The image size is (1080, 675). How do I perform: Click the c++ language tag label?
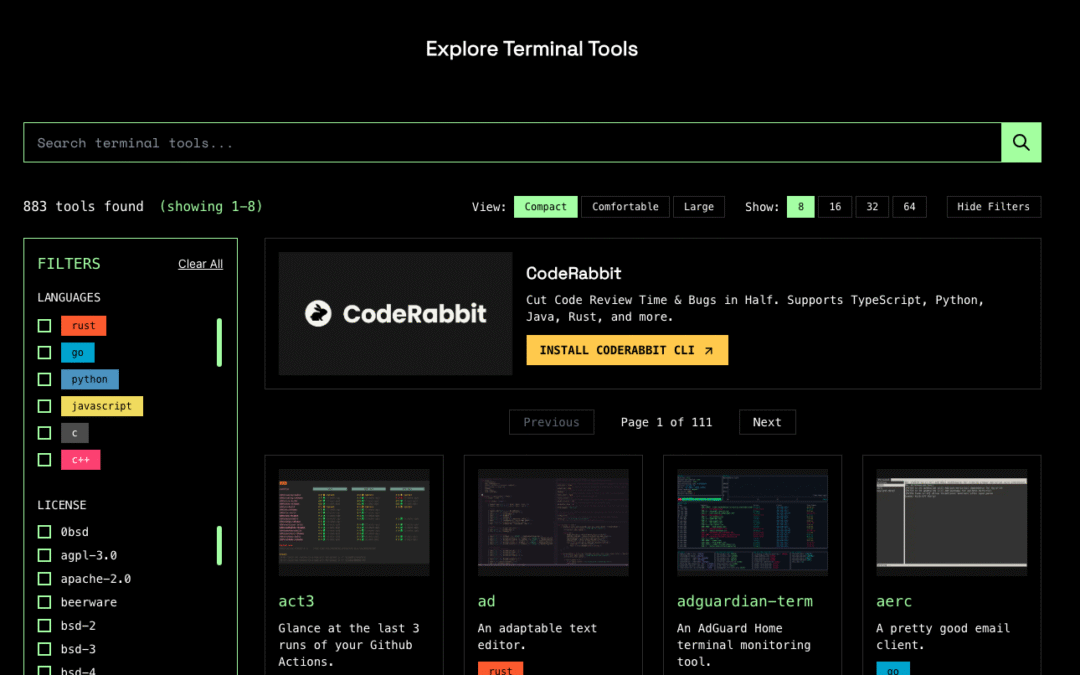[81, 460]
